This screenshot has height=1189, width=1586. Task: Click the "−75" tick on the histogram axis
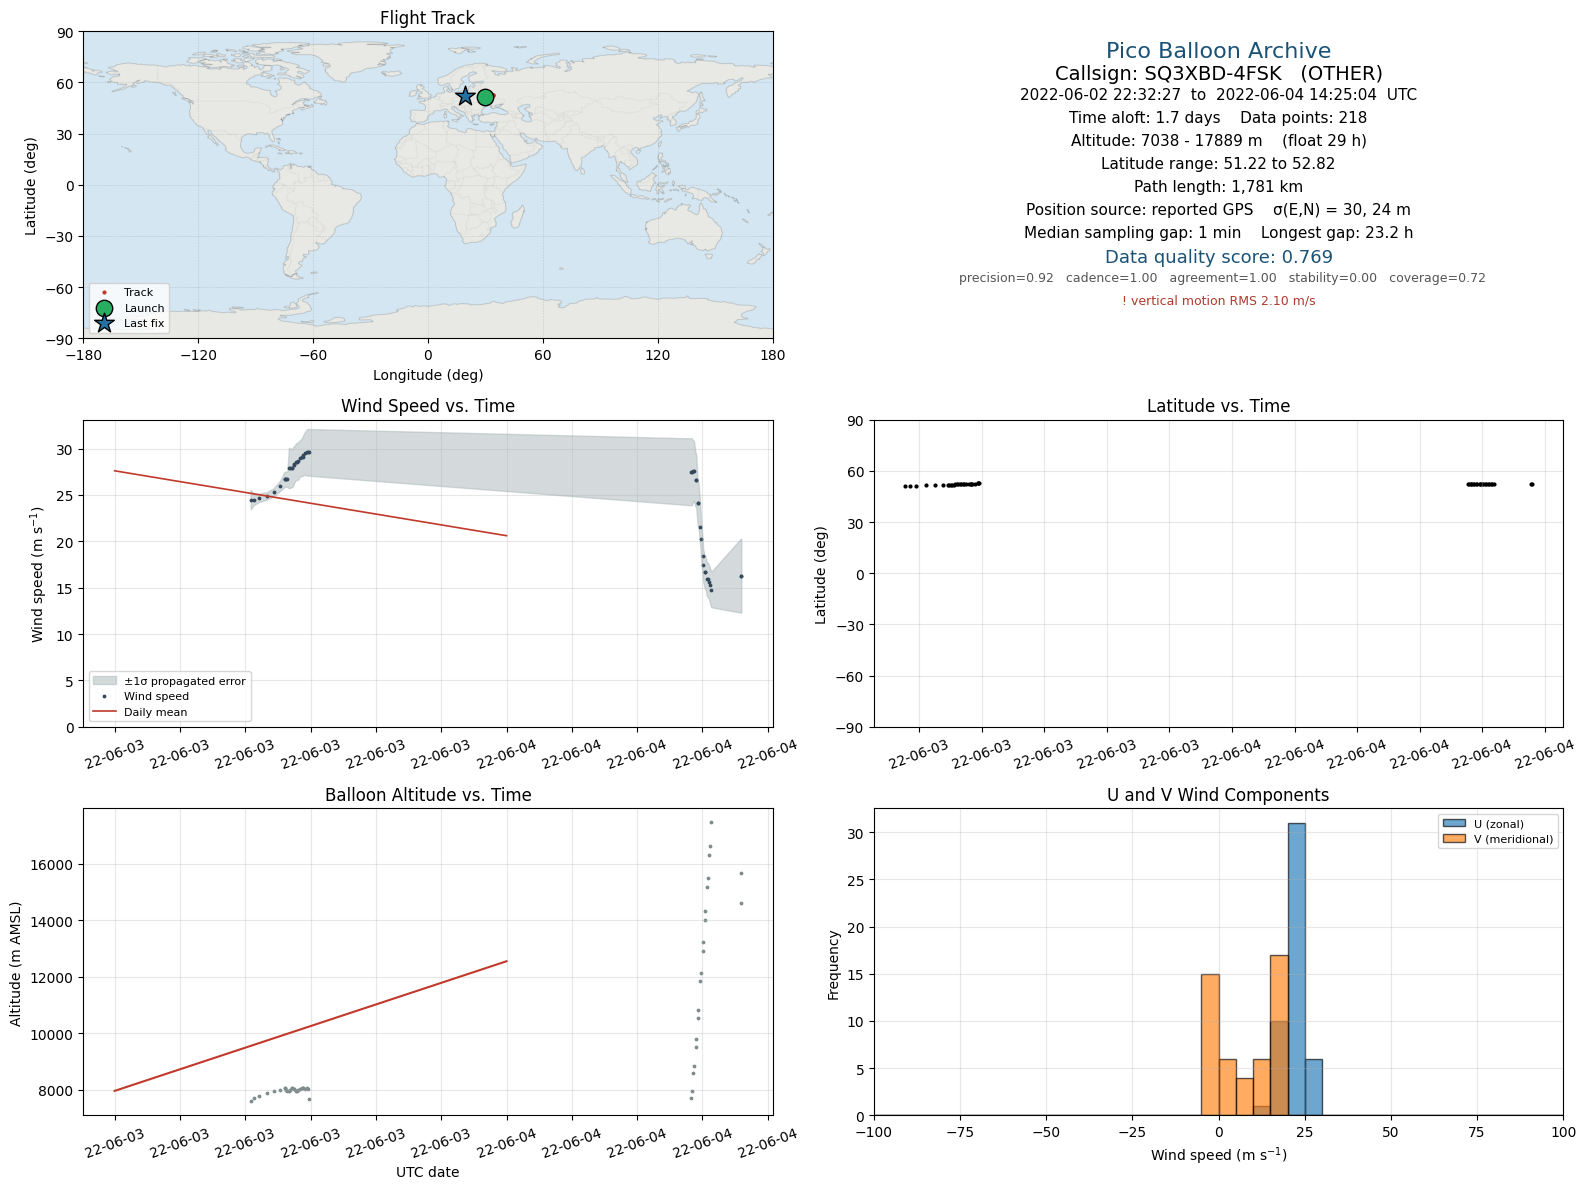tap(960, 1132)
